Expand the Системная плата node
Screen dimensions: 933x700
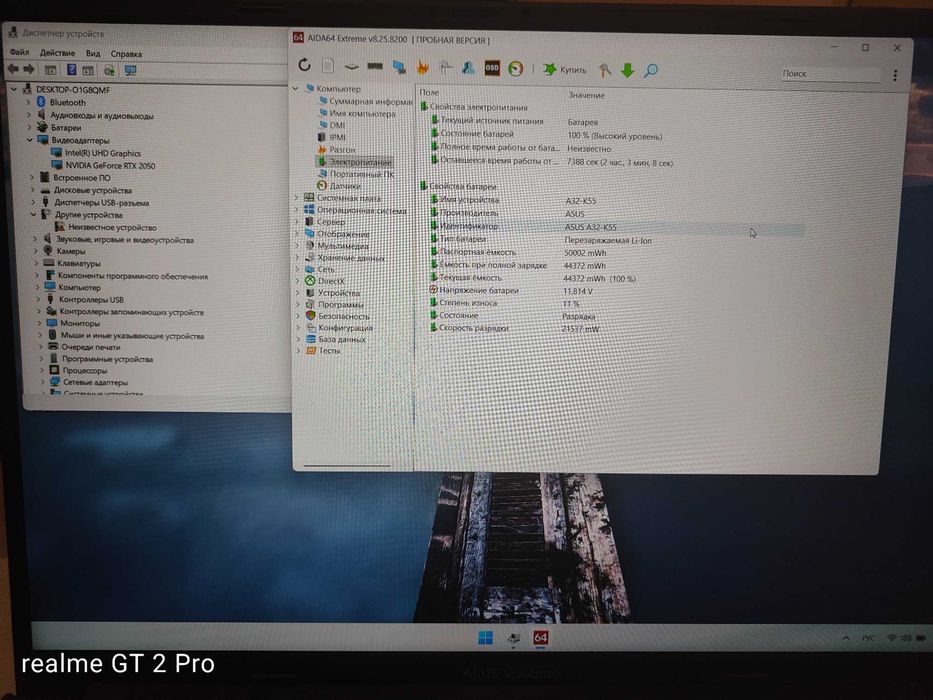click(x=297, y=198)
